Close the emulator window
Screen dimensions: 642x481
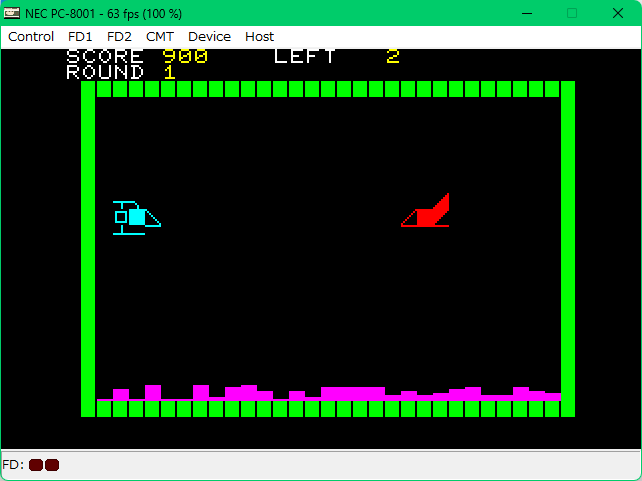(618, 13)
